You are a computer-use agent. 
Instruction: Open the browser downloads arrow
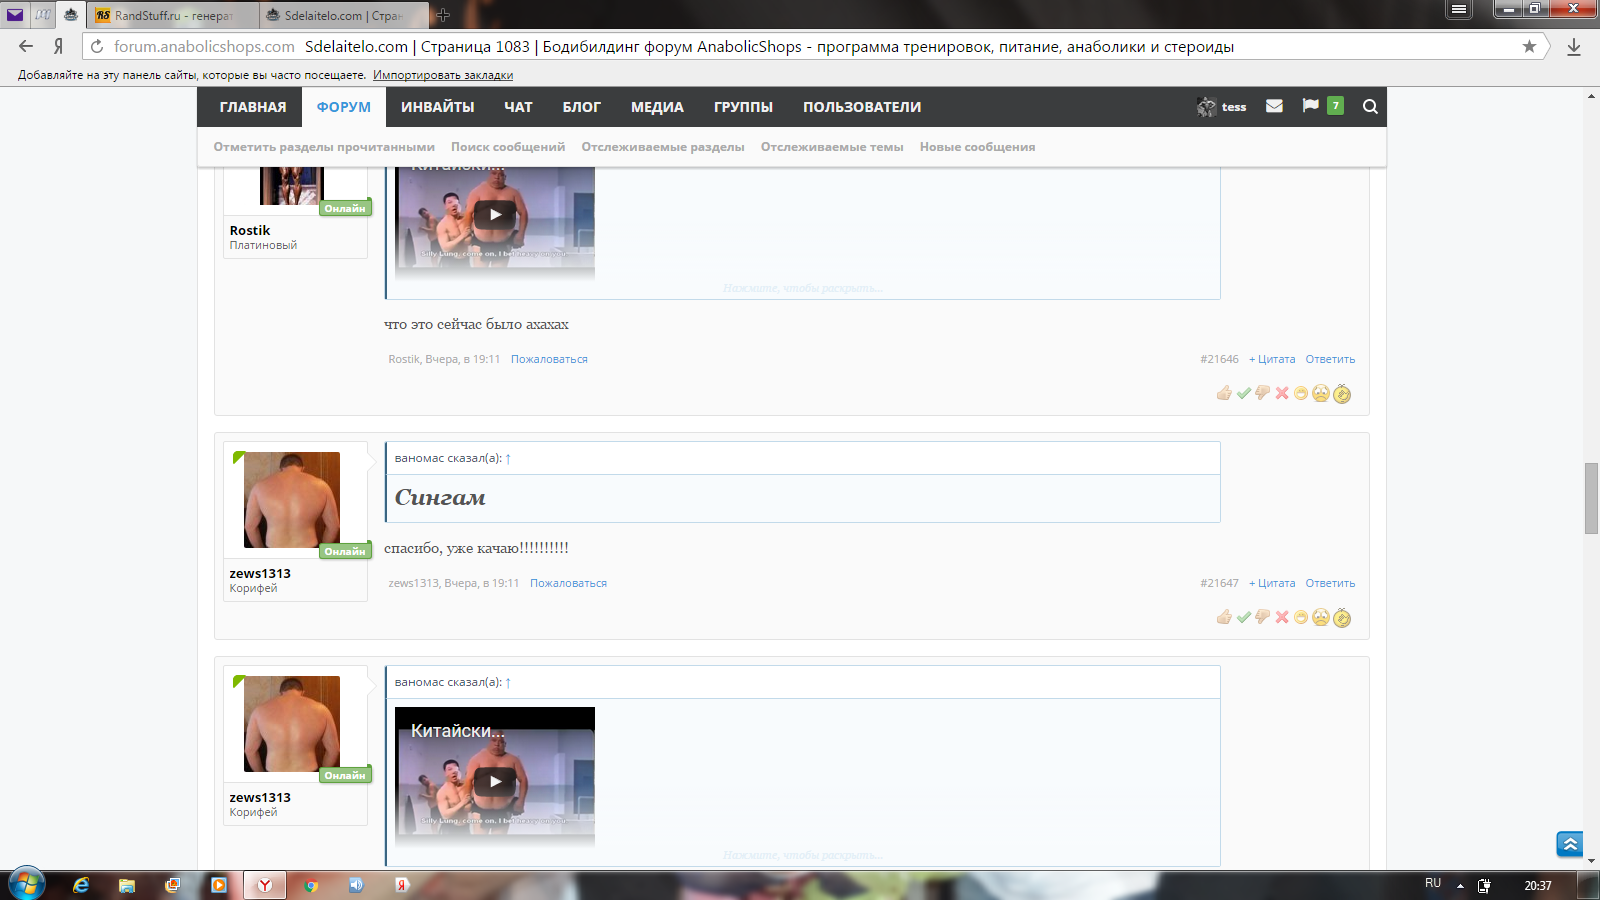coord(1574,47)
